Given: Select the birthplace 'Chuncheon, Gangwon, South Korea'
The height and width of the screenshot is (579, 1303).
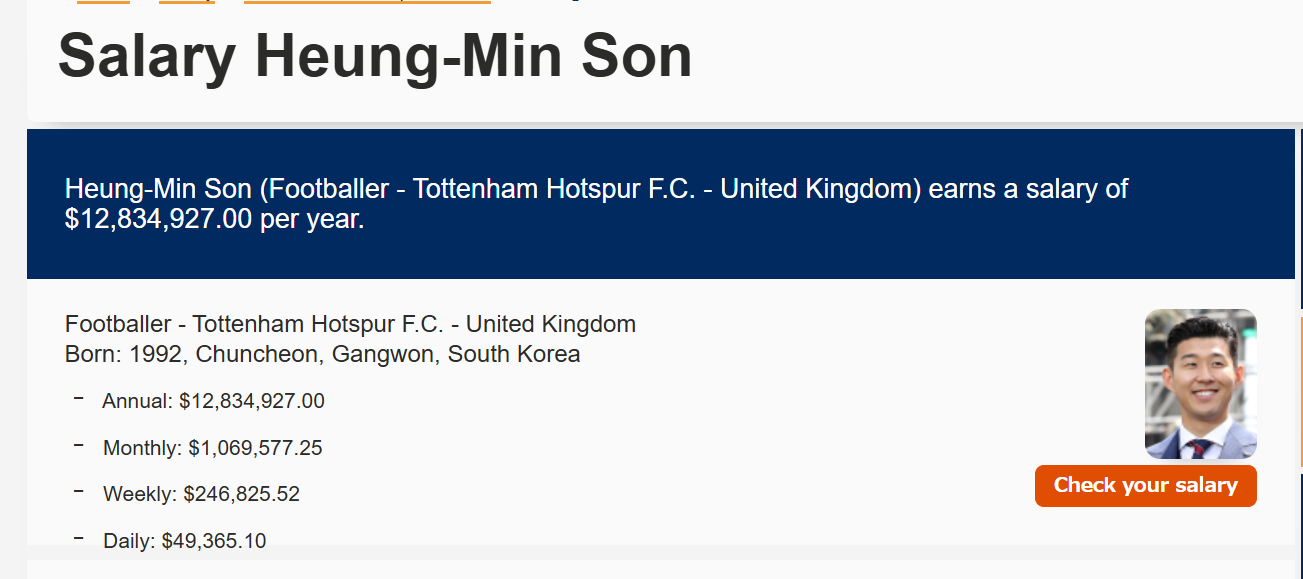Looking at the screenshot, I should click(388, 354).
